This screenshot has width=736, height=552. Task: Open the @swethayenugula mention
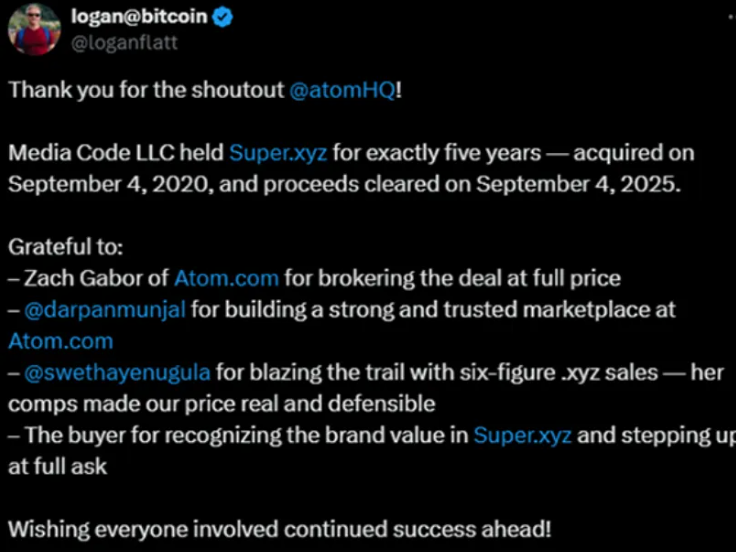click(x=117, y=373)
